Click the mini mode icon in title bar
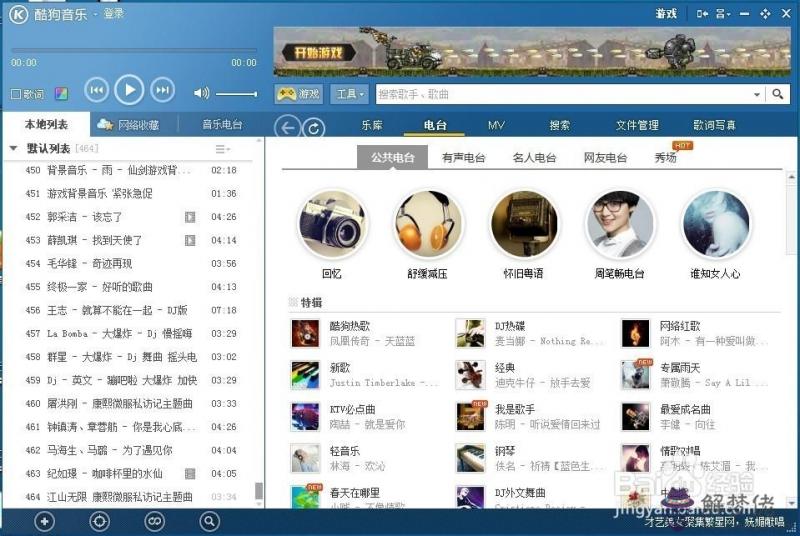This screenshot has height=536, width=800. tap(703, 14)
